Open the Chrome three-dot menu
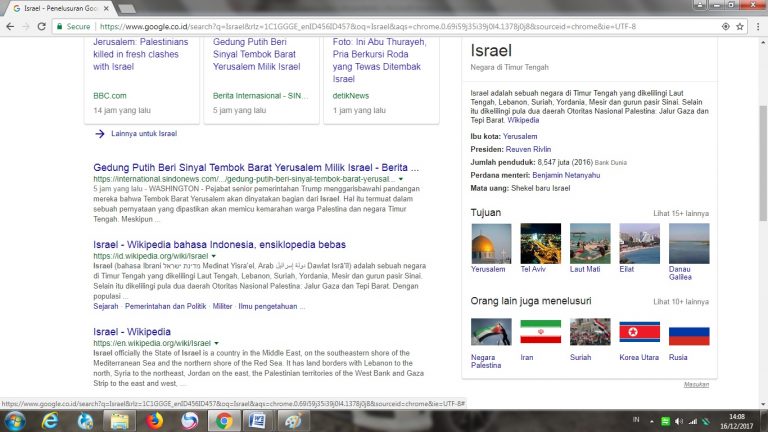 (x=757, y=26)
